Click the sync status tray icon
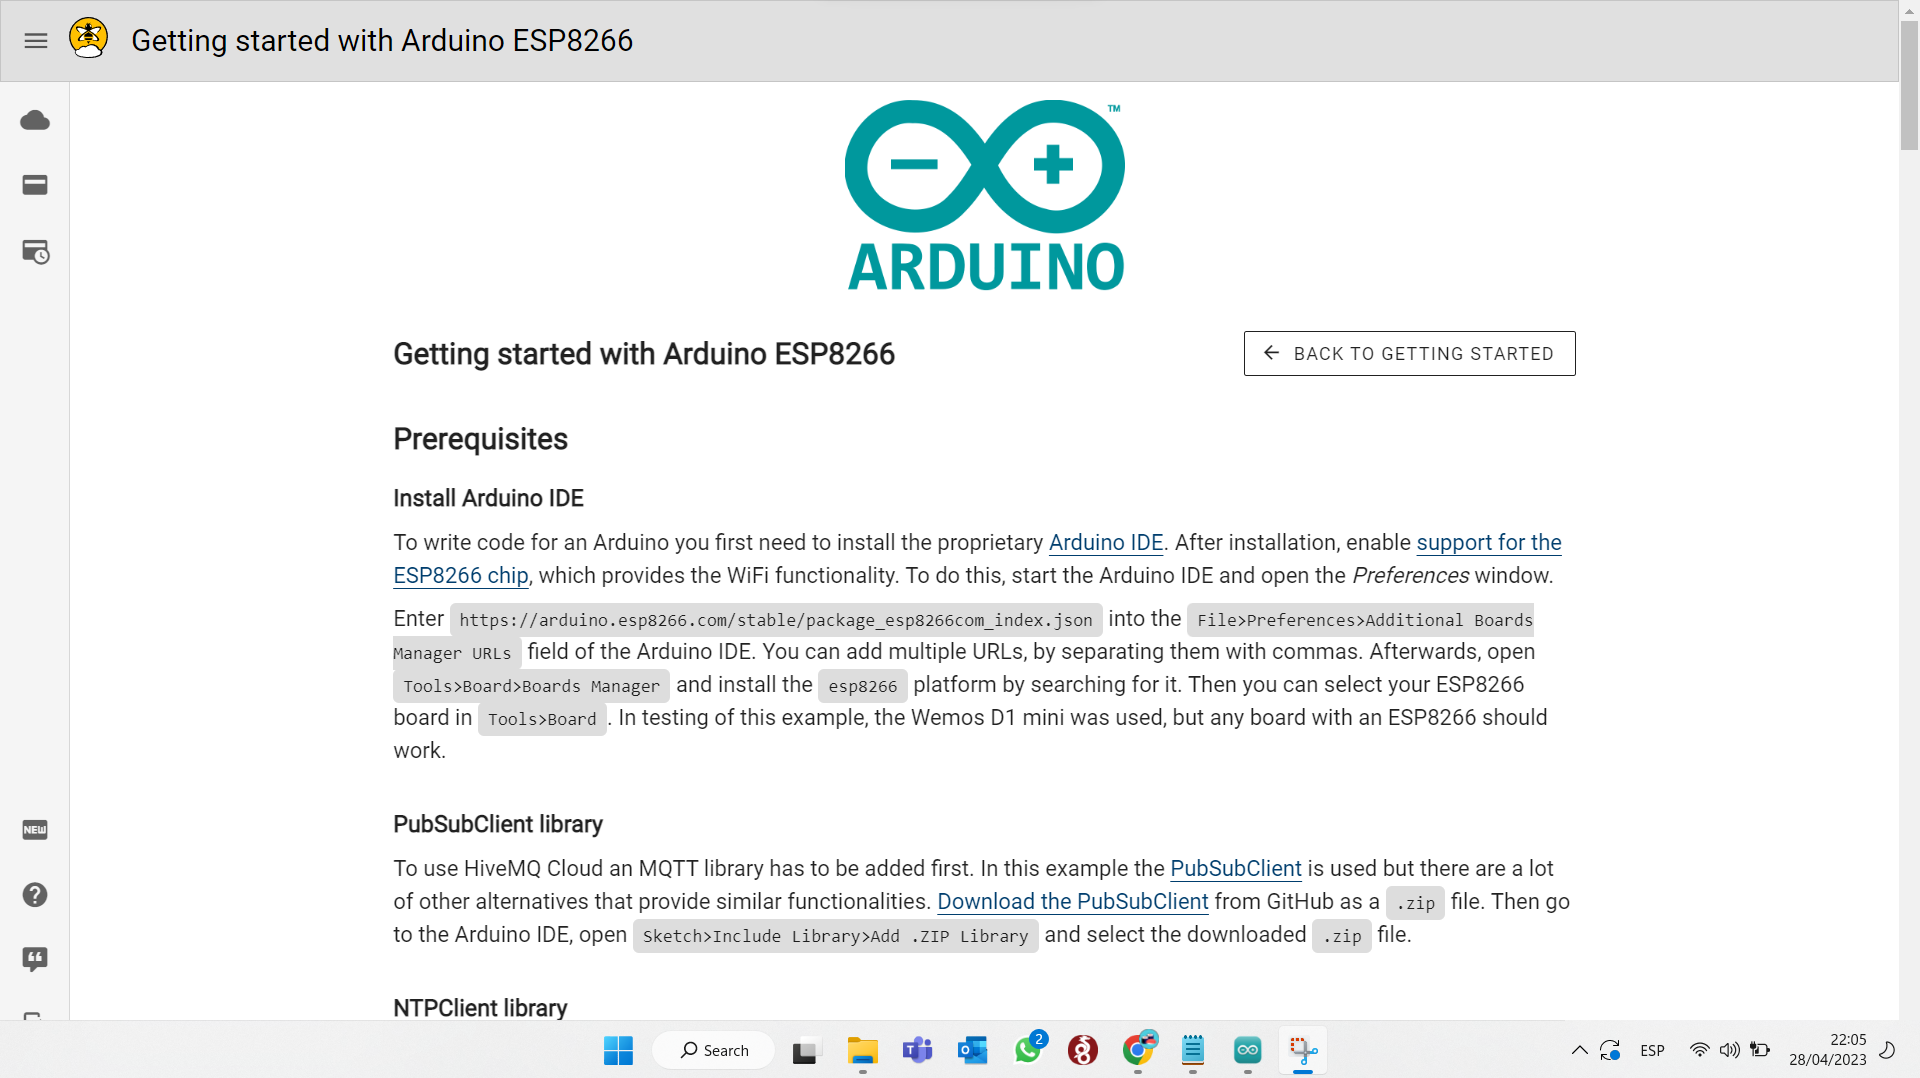The image size is (1920, 1078). 1610,1050
